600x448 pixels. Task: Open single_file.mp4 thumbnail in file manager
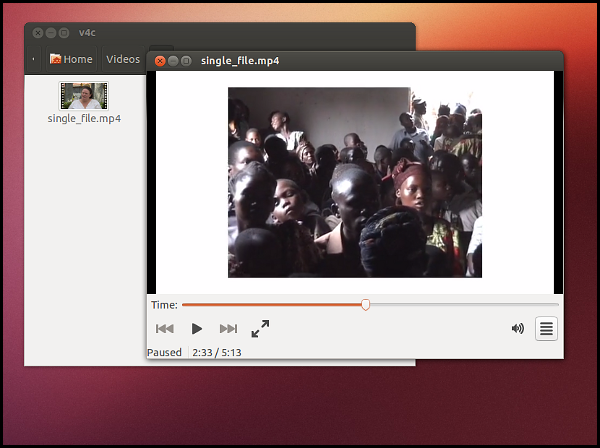pyautogui.click(x=84, y=96)
